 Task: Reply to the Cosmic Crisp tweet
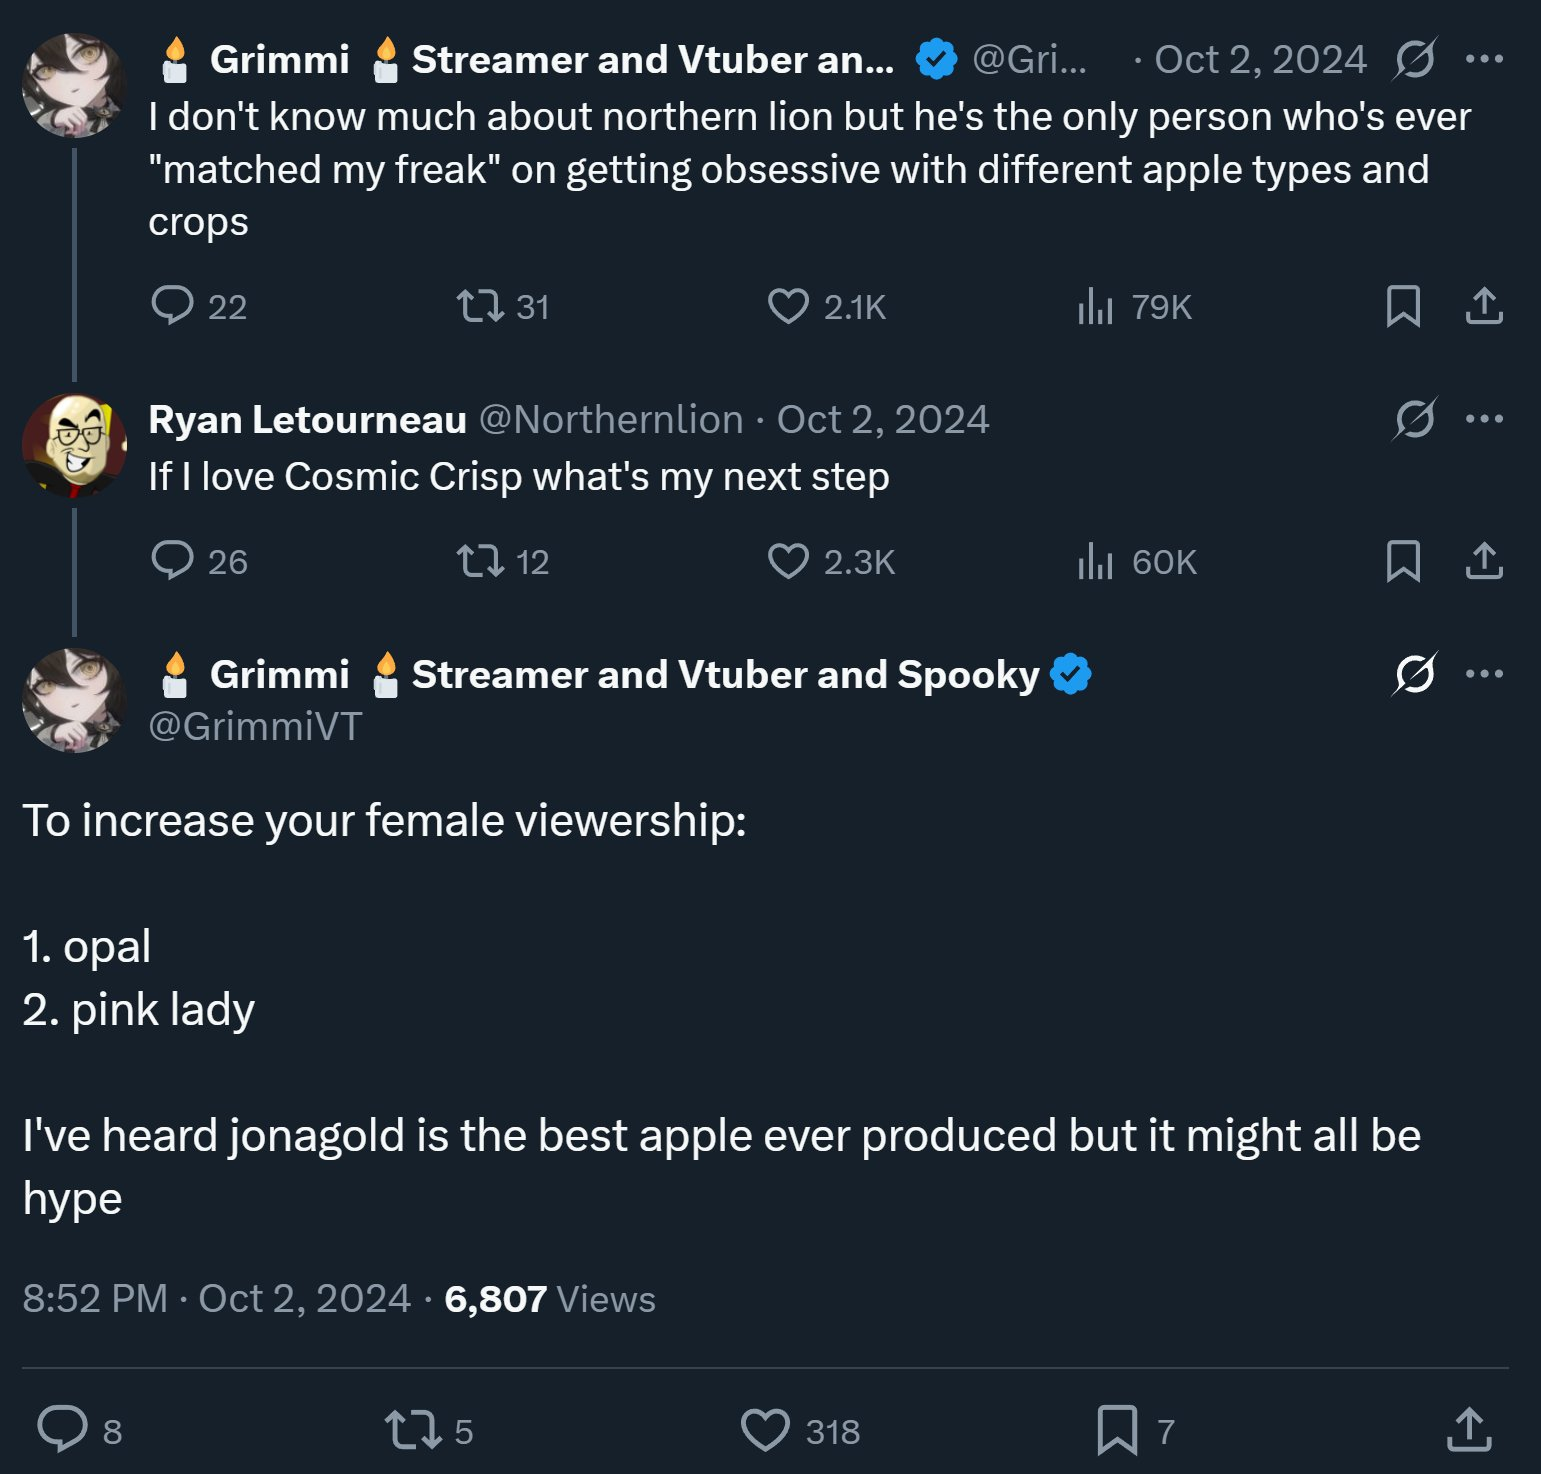(x=172, y=561)
